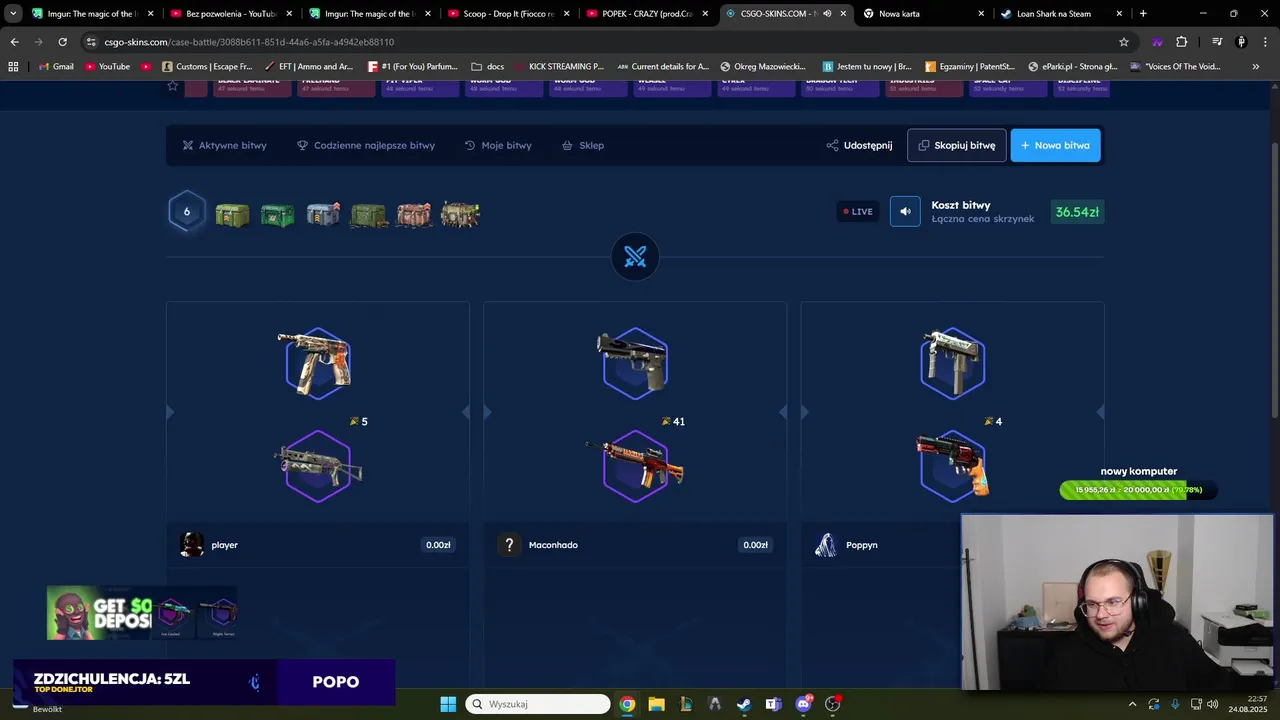Bookmark this page with star icon
The width and height of the screenshot is (1280, 720).
(1124, 42)
